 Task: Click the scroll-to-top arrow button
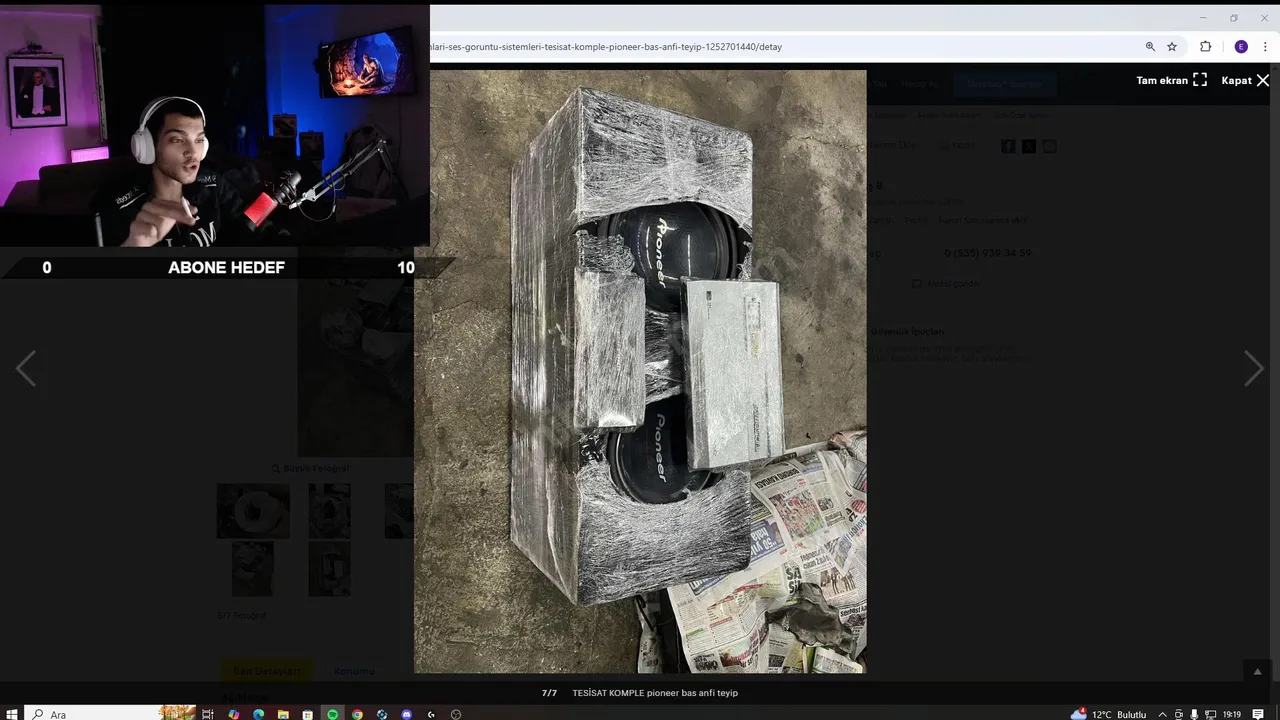point(1258,671)
